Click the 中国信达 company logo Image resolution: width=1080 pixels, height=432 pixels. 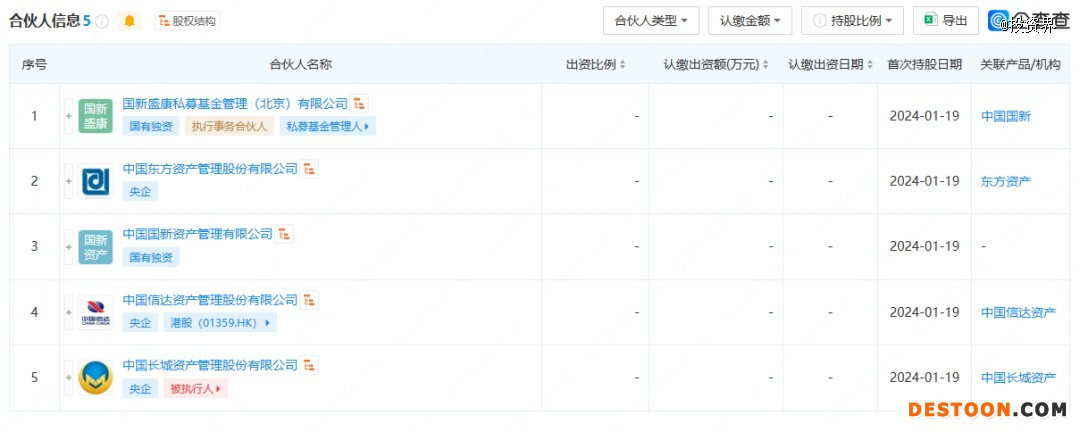[96, 312]
